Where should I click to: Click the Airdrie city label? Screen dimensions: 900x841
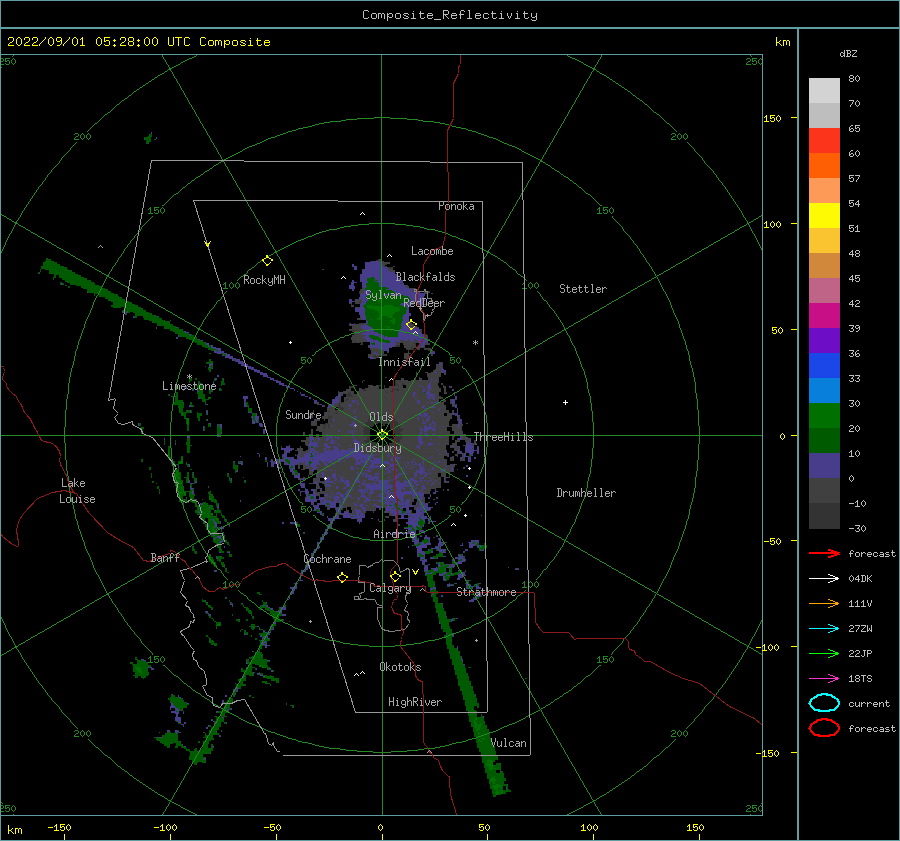[x=394, y=534]
